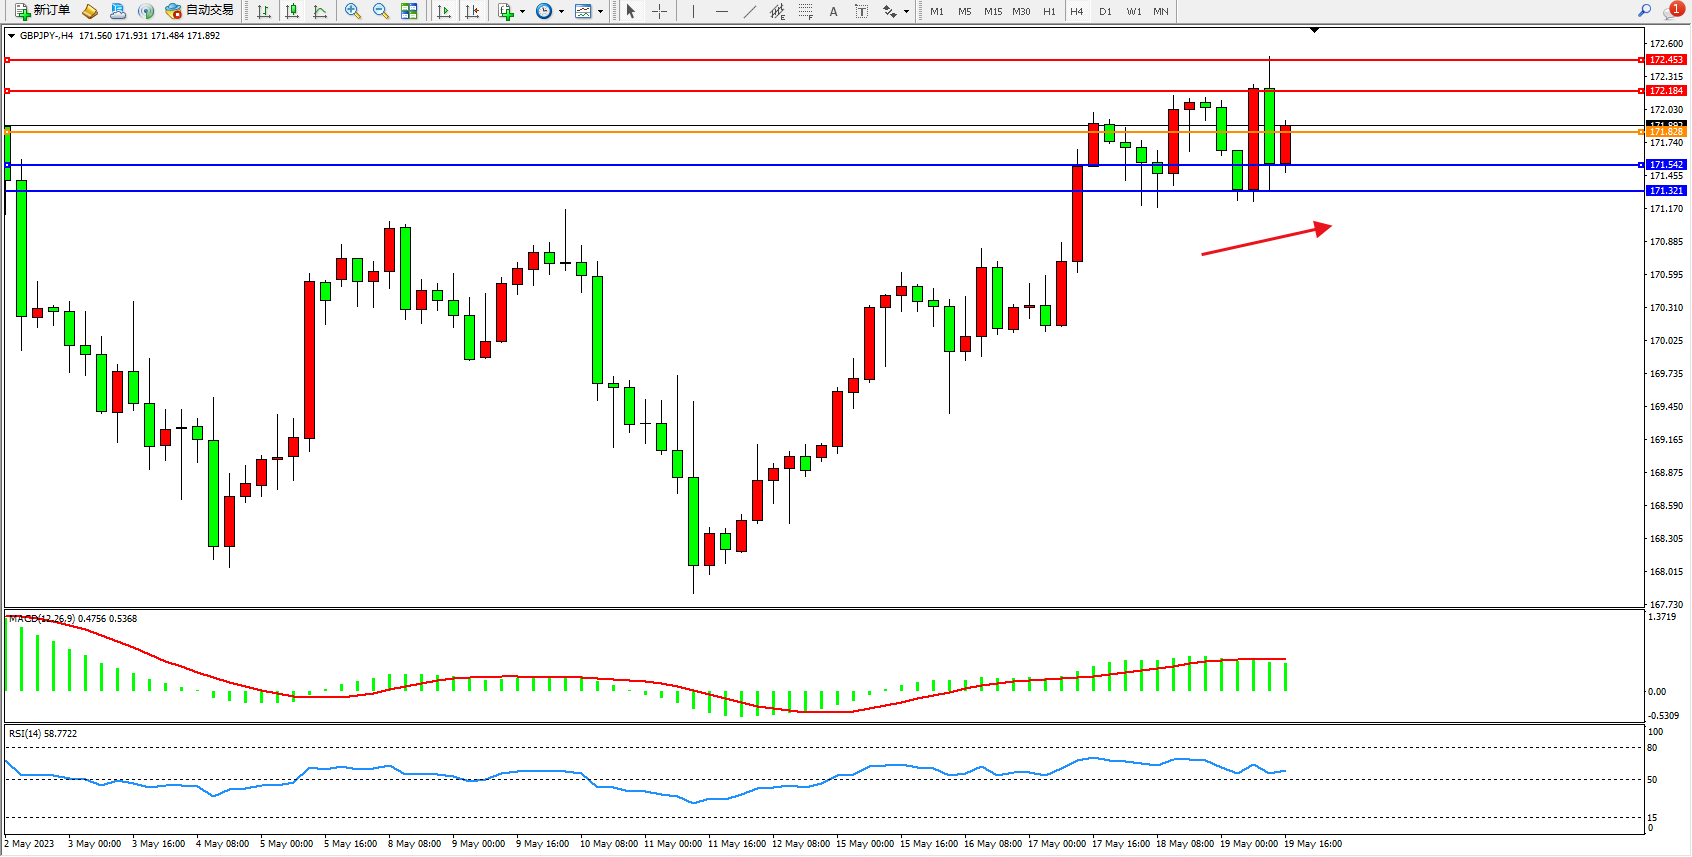Select the Fibonacci retracement tool
This screenshot has width=1692, height=857.
click(805, 11)
